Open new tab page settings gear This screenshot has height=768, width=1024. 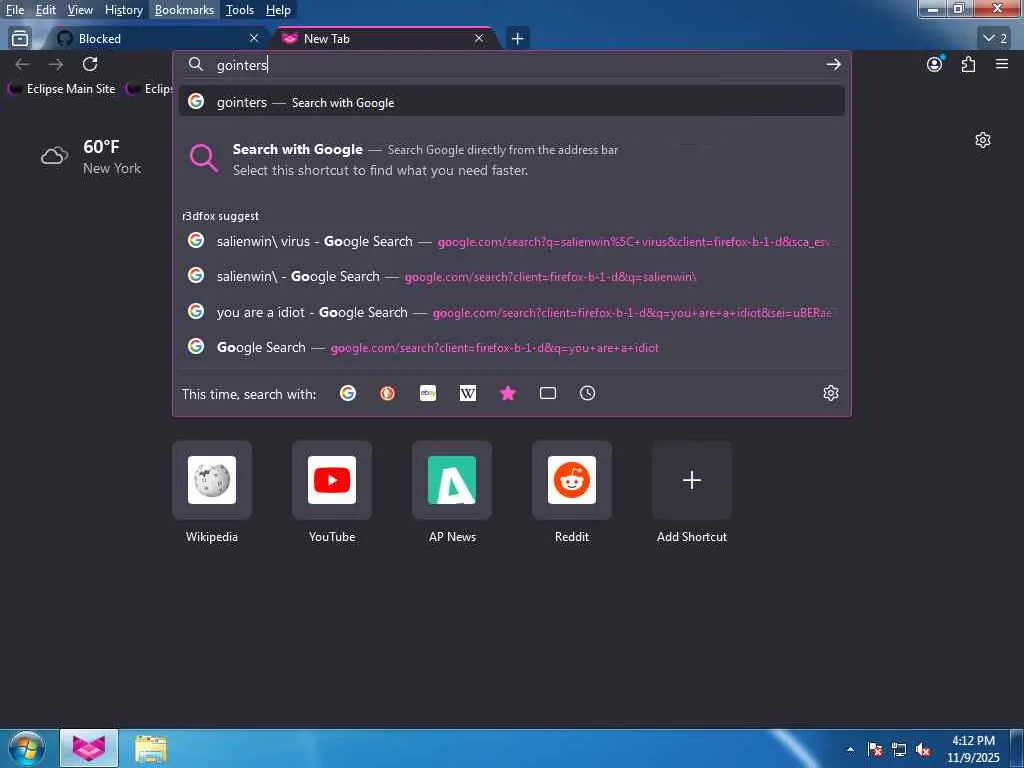[983, 140]
